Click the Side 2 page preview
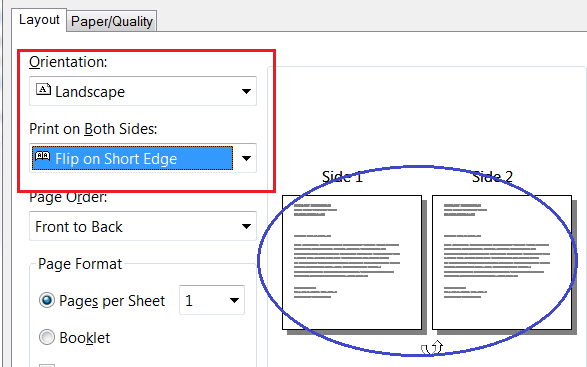 click(x=502, y=263)
